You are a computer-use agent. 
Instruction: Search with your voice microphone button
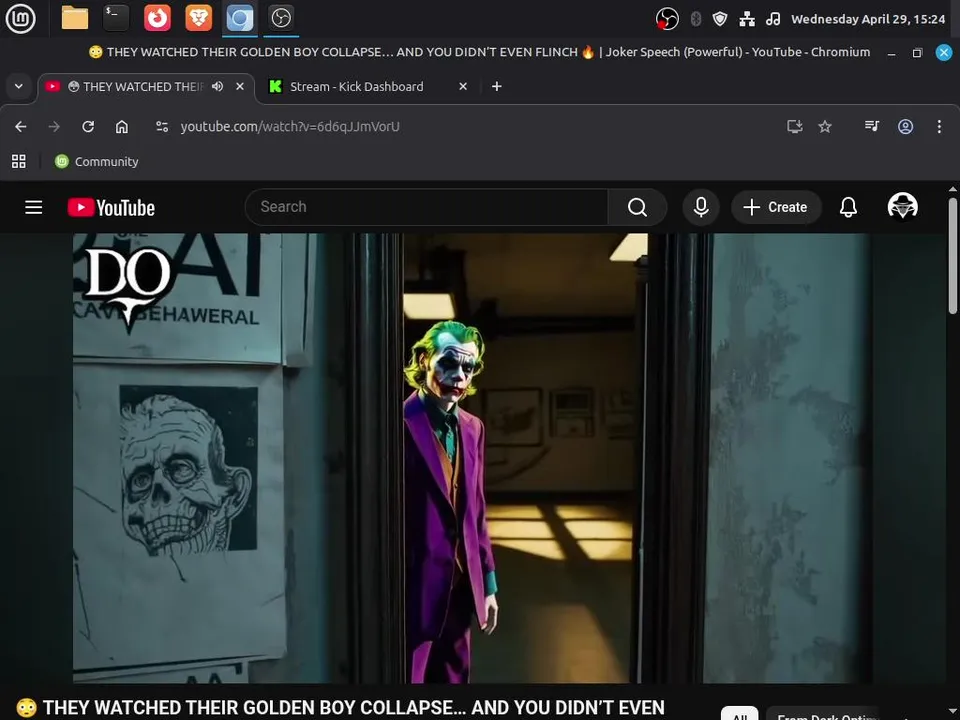tap(701, 208)
